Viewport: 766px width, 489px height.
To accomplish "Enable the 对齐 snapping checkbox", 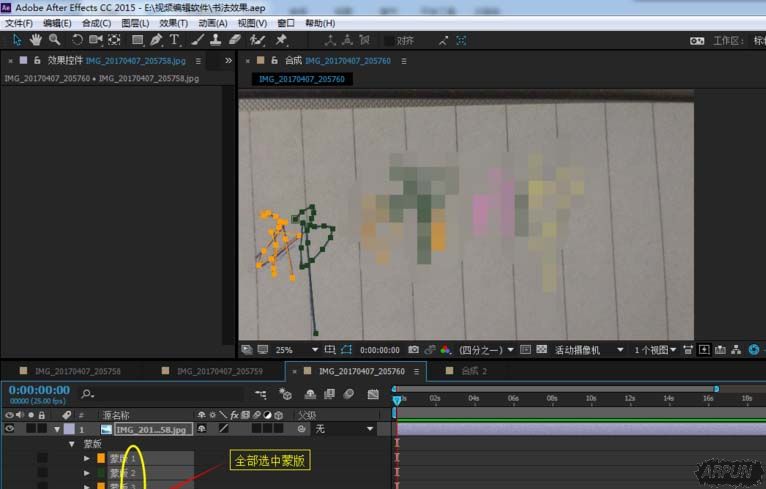I will 389,41.
